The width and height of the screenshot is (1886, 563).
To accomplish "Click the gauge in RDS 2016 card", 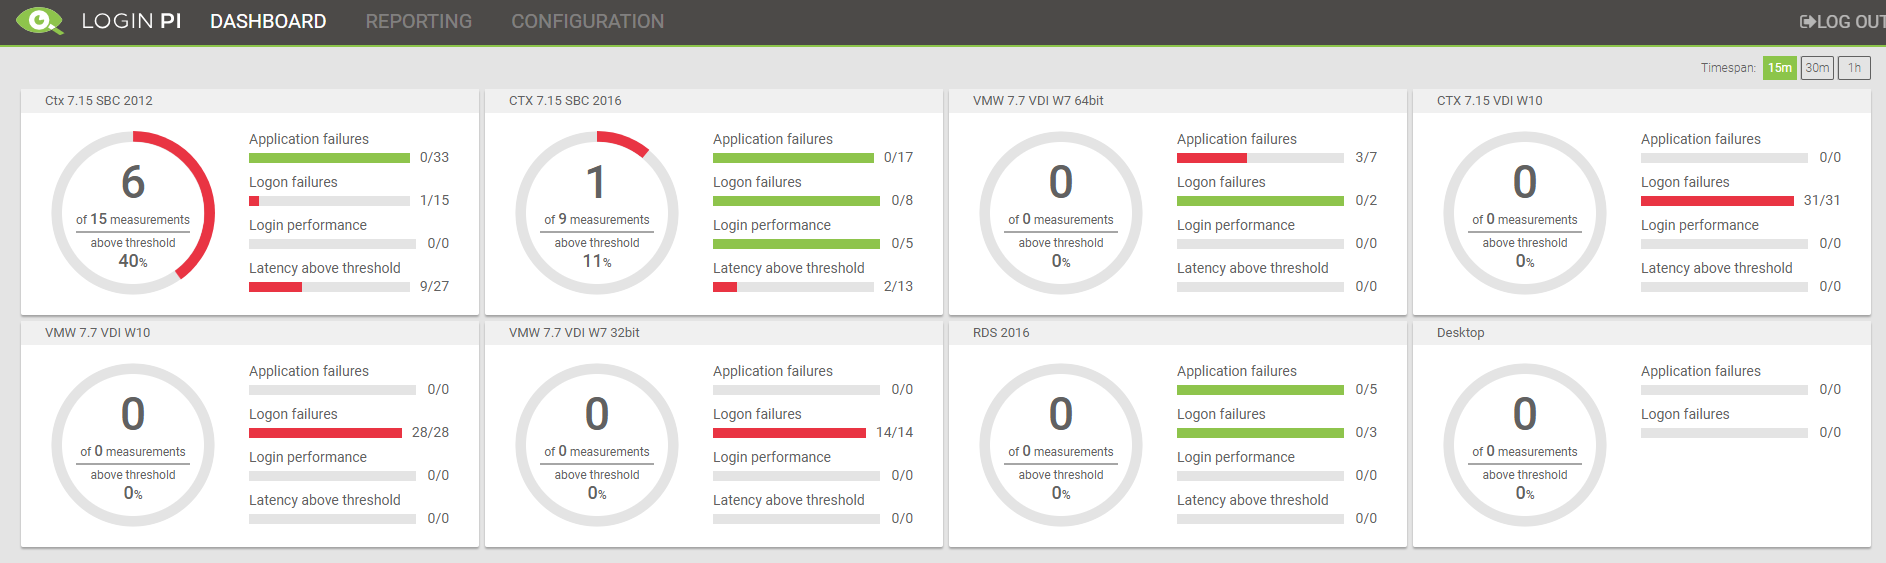I will [x=1061, y=445].
